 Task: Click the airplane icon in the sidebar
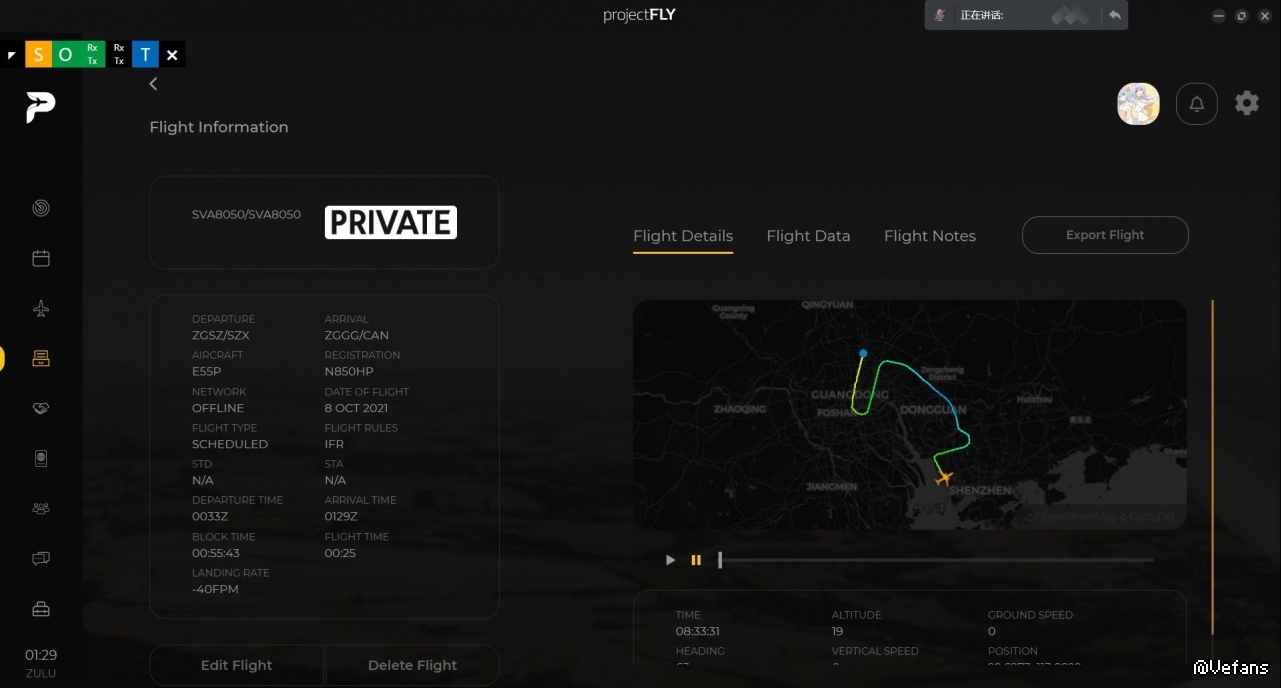coord(41,309)
